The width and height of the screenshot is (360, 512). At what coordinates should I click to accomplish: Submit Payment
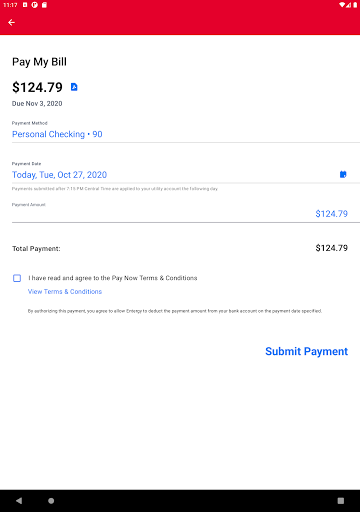(306, 351)
